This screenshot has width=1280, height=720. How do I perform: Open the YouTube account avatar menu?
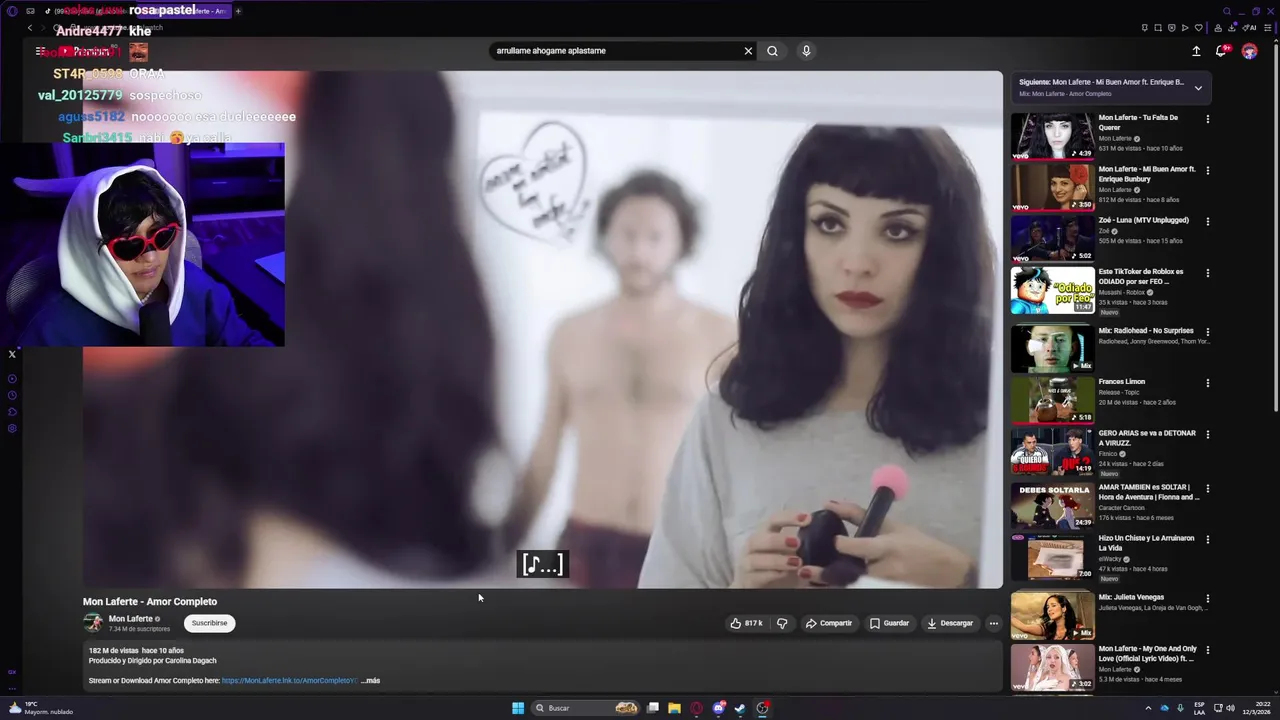point(1249,51)
